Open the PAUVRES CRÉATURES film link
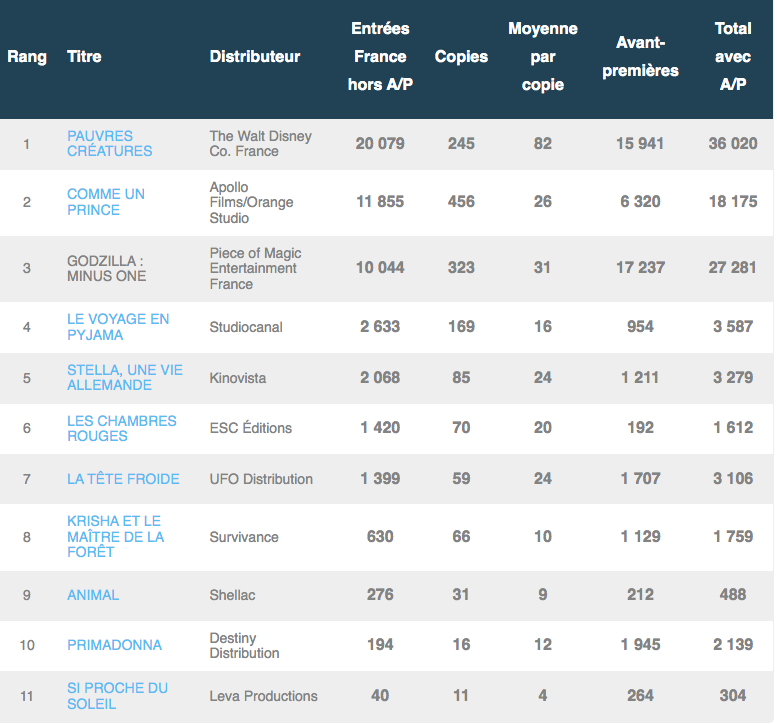 pyautogui.click(x=109, y=143)
